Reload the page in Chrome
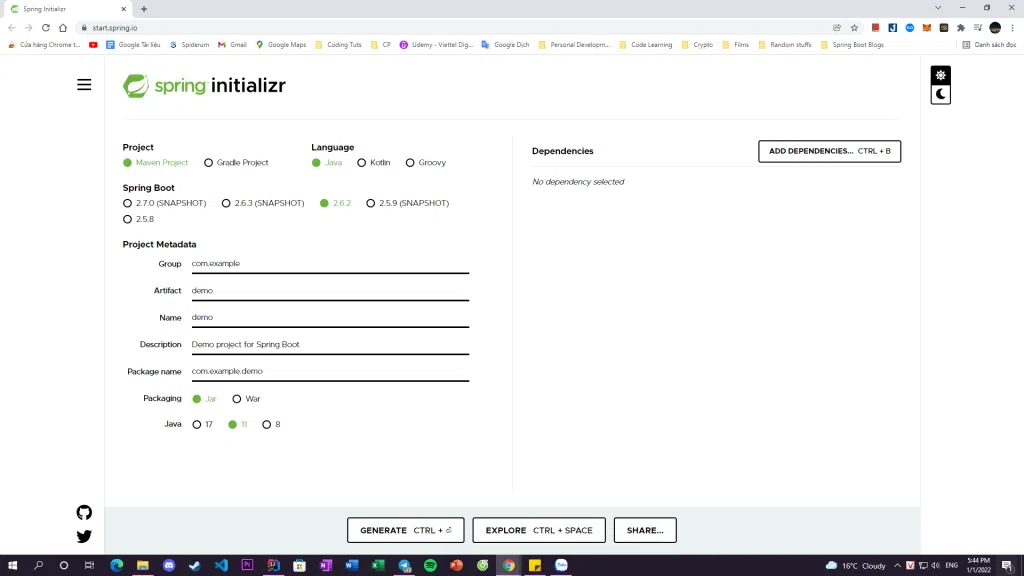Viewport: 1024px width, 576px height. (x=46, y=27)
